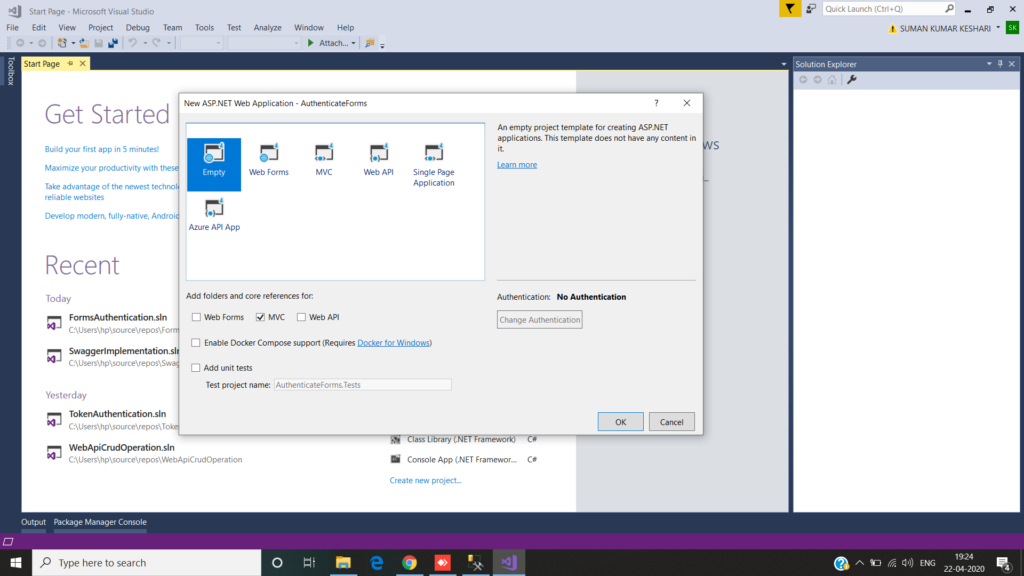Image resolution: width=1024 pixels, height=576 pixels.
Task: Click Solution Explorer Home icon
Action: 832,80
